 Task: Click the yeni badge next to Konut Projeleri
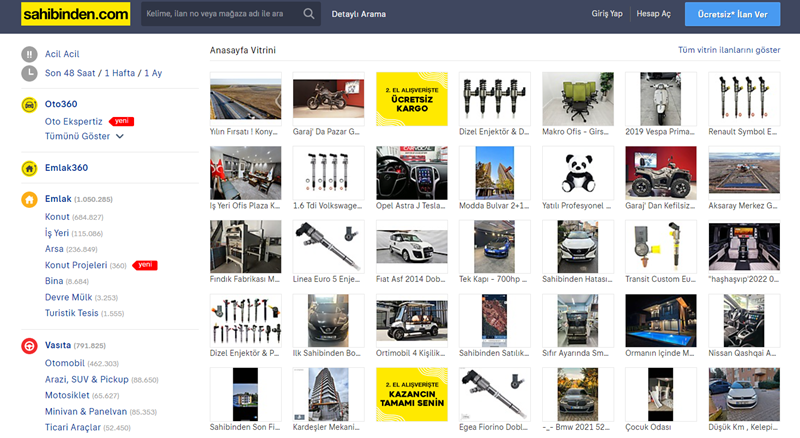point(145,265)
